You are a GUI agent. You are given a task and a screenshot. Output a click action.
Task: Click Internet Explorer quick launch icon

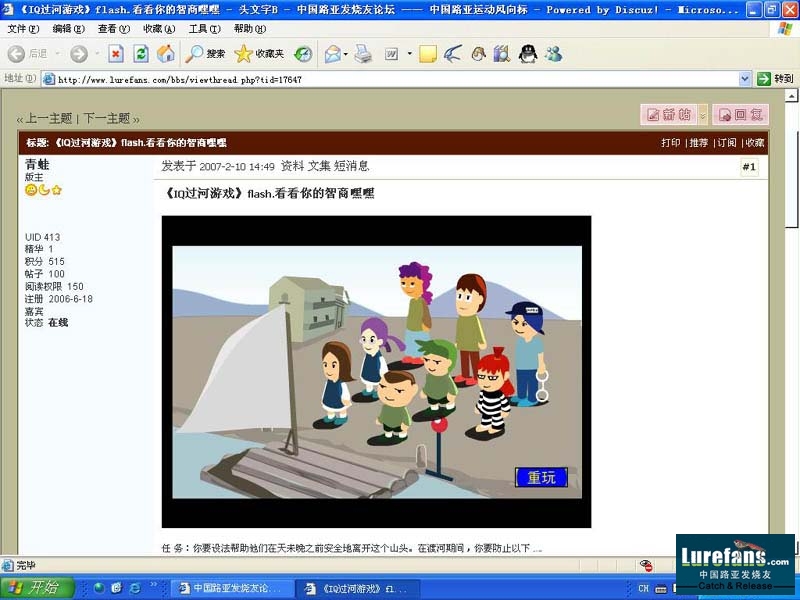(x=135, y=588)
